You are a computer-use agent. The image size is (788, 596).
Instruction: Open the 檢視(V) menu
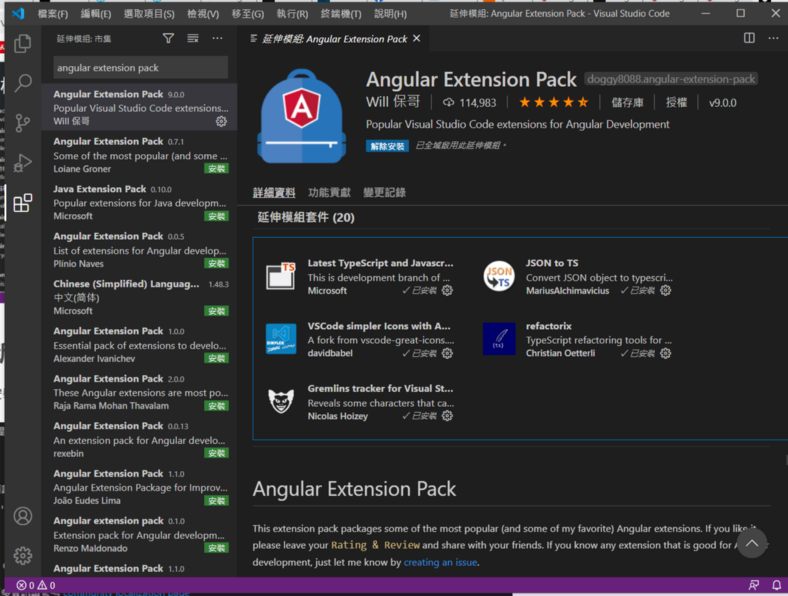(203, 14)
